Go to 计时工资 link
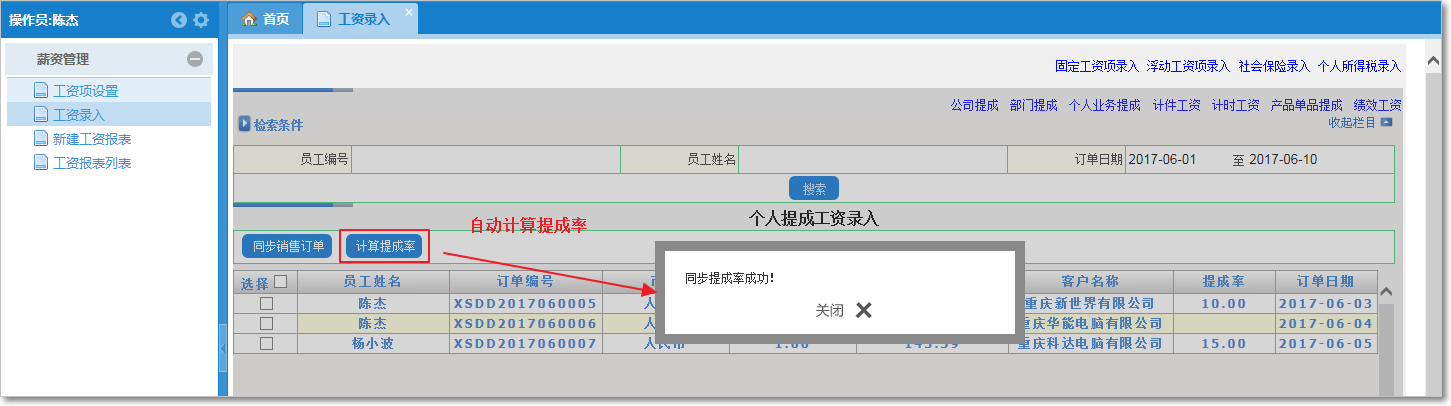The height and width of the screenshot is (406, 1451). point(1235,105)
